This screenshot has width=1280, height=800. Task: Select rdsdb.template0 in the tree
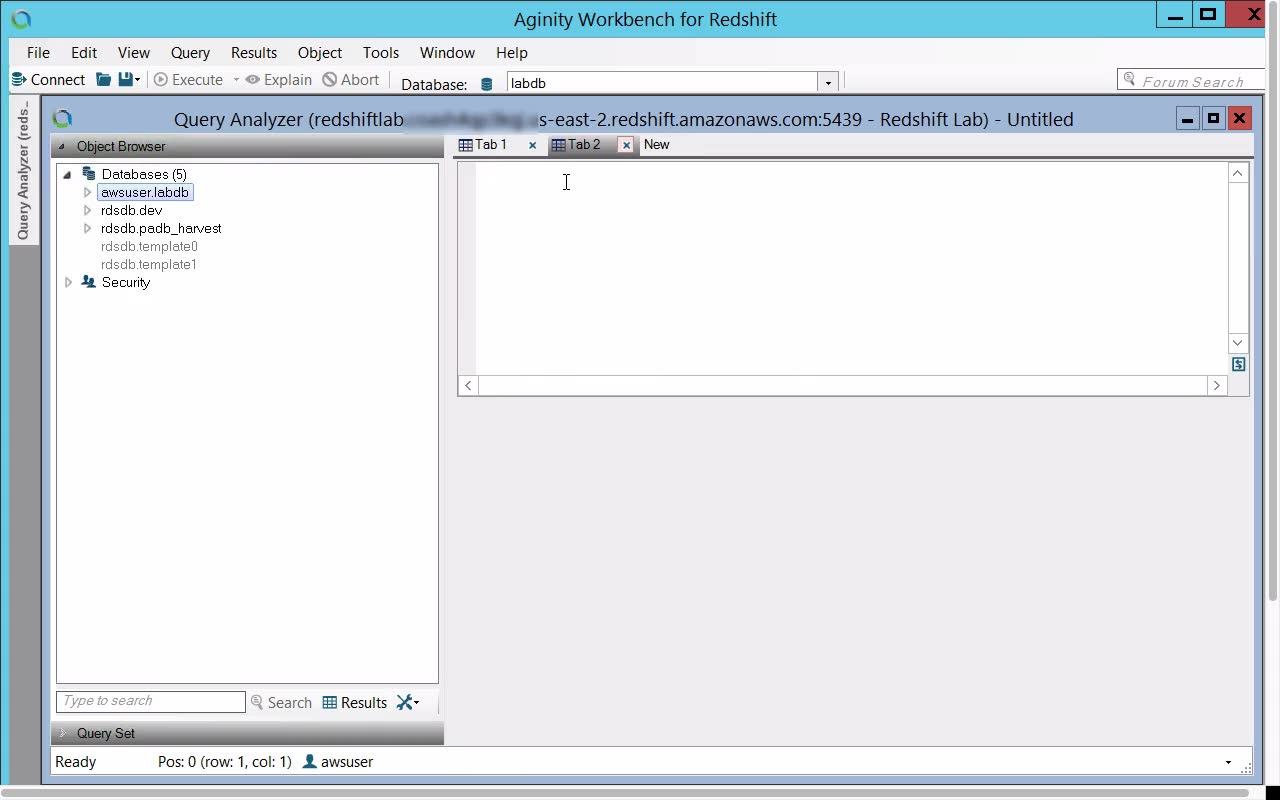tap(149, 246)
